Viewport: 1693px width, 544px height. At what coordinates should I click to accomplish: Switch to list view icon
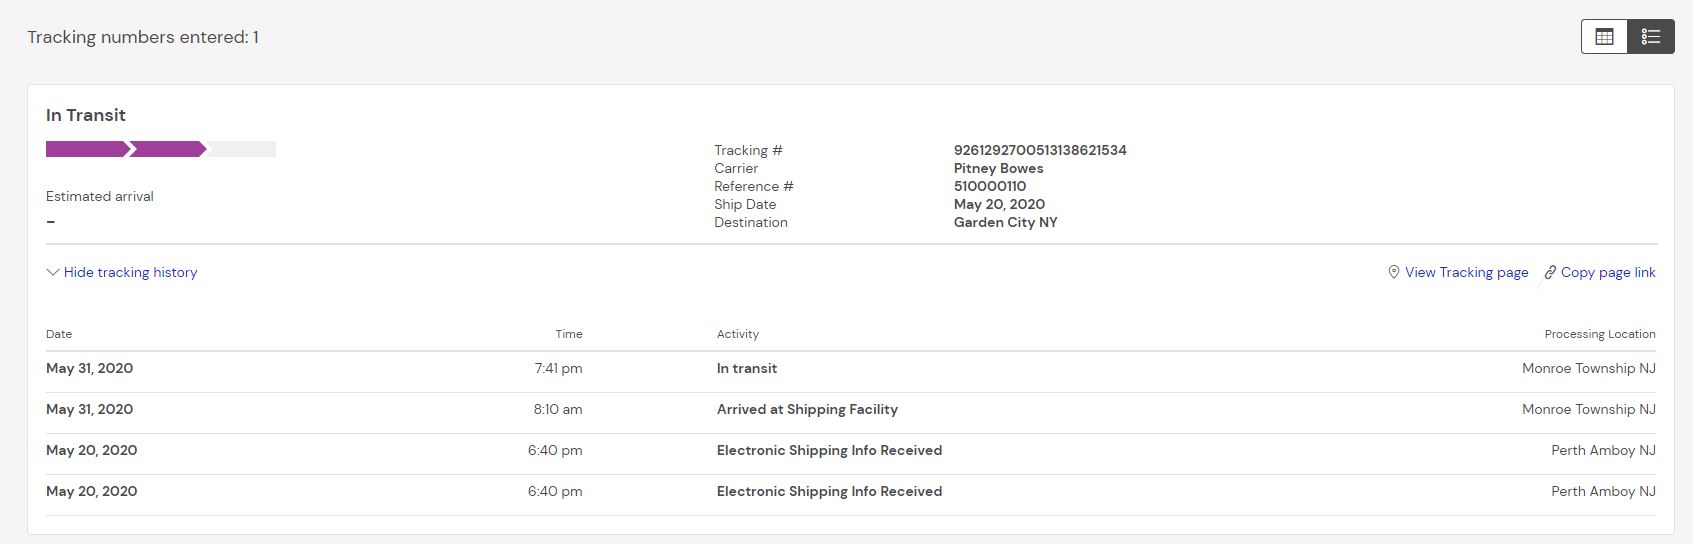(x=1651, y=37)
